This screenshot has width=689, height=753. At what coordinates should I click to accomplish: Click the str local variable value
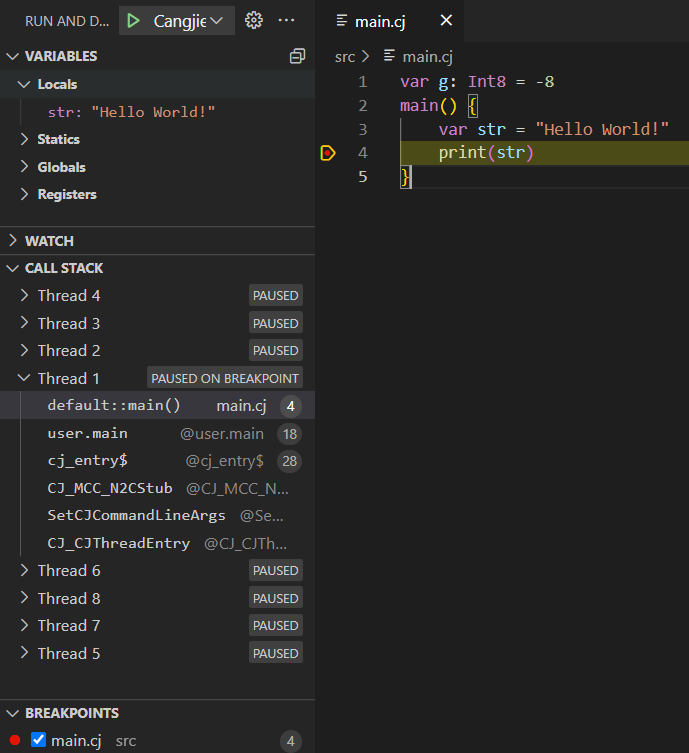pos(153,112)
